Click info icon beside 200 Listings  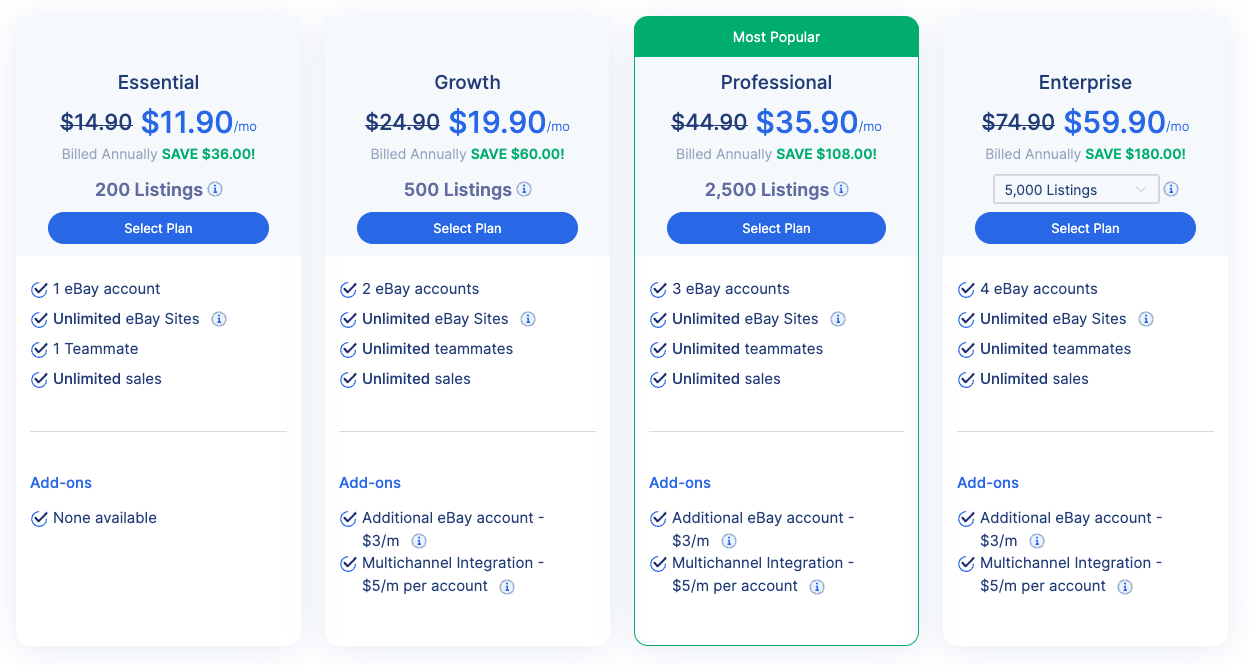click(216, 190)
